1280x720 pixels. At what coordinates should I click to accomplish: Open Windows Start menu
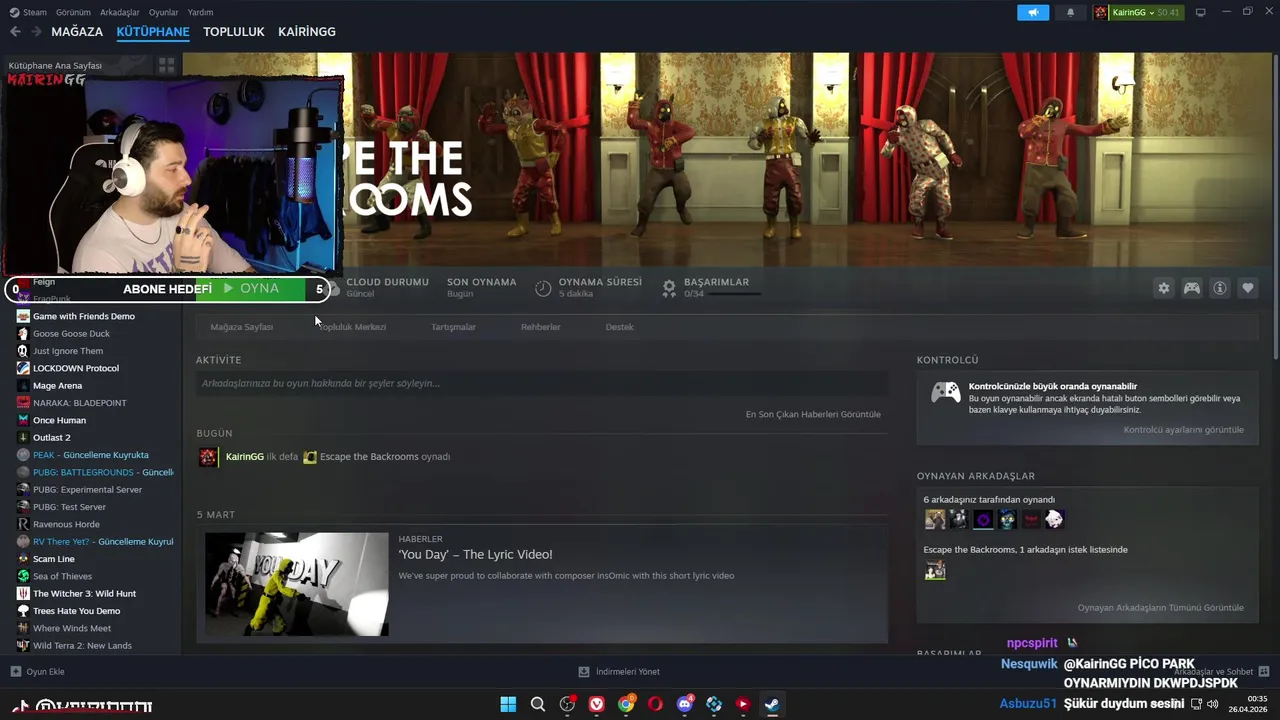click(x=508, y=704)
